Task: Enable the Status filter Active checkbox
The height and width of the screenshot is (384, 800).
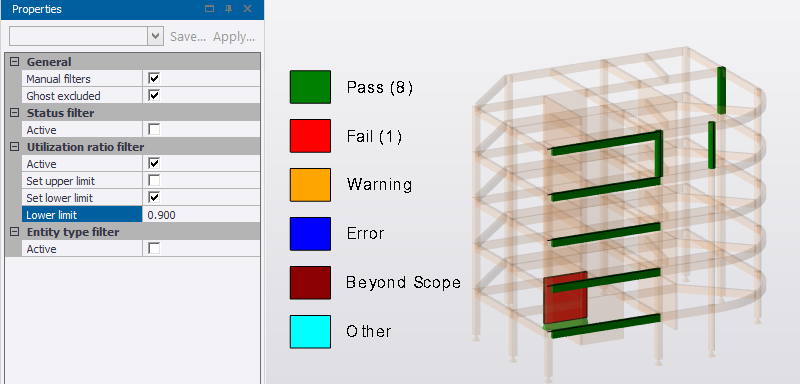Action: pyautogui.click(x=154, y=130)
